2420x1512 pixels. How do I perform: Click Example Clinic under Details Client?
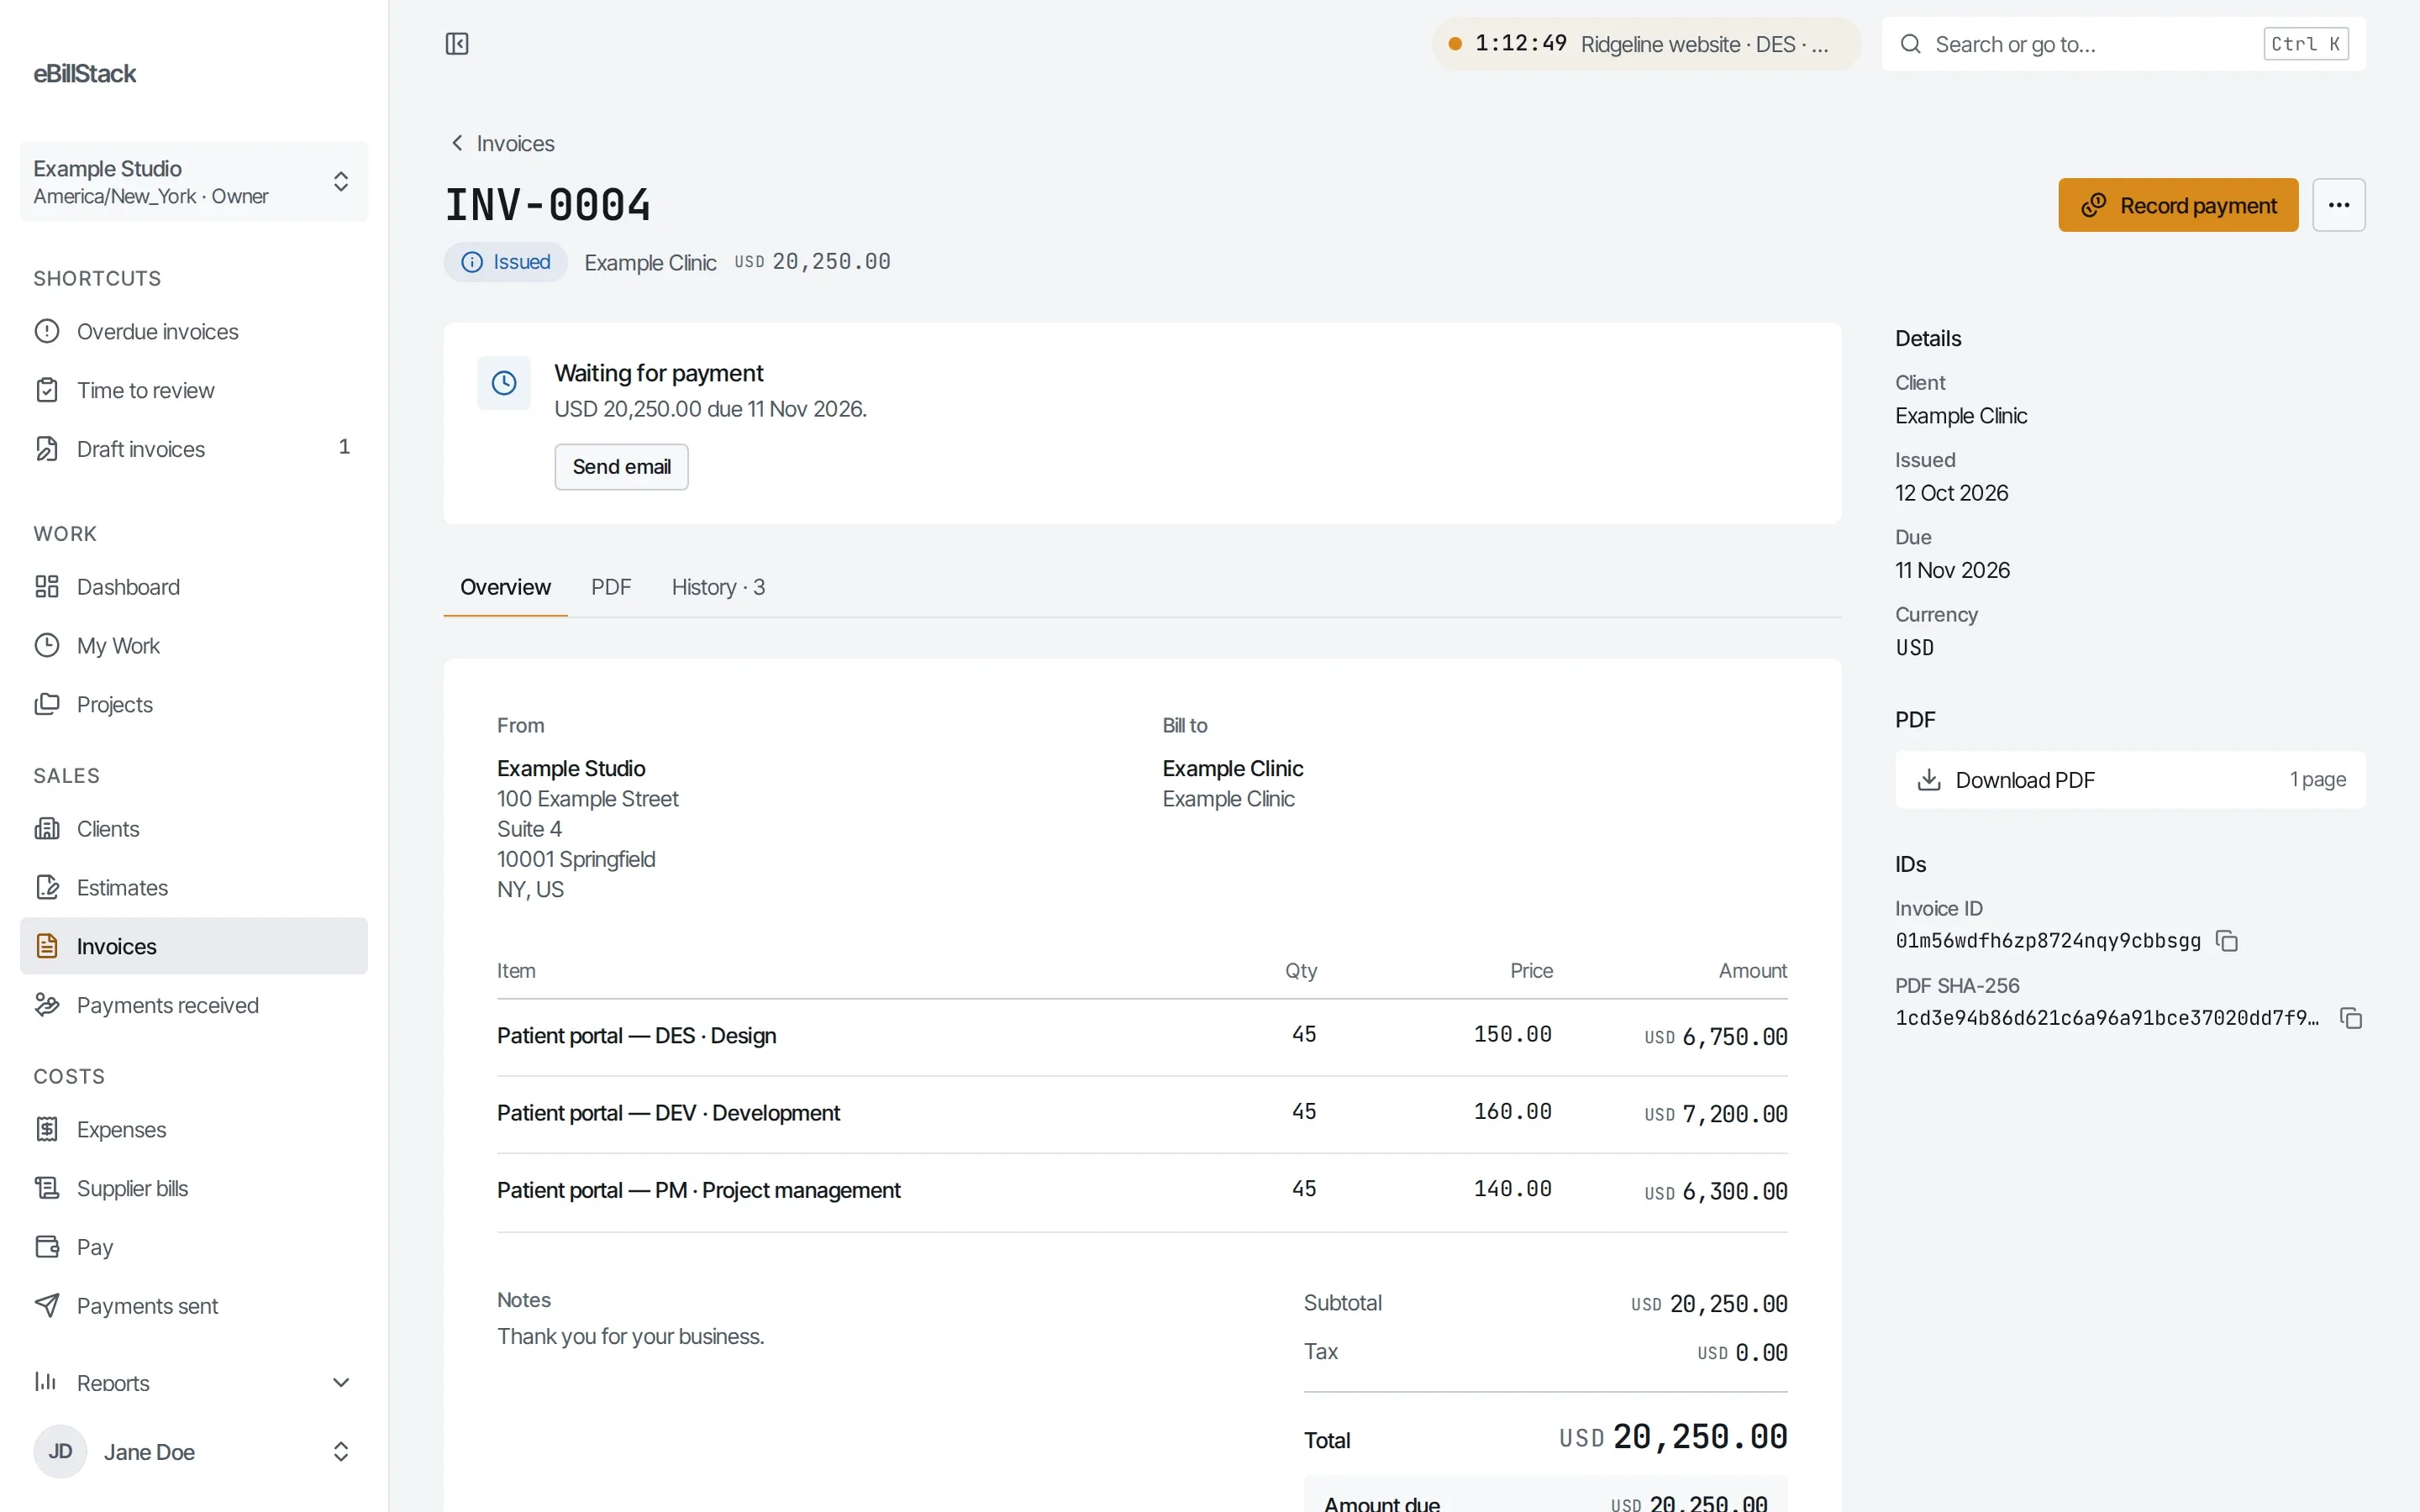coord(1960,416)
